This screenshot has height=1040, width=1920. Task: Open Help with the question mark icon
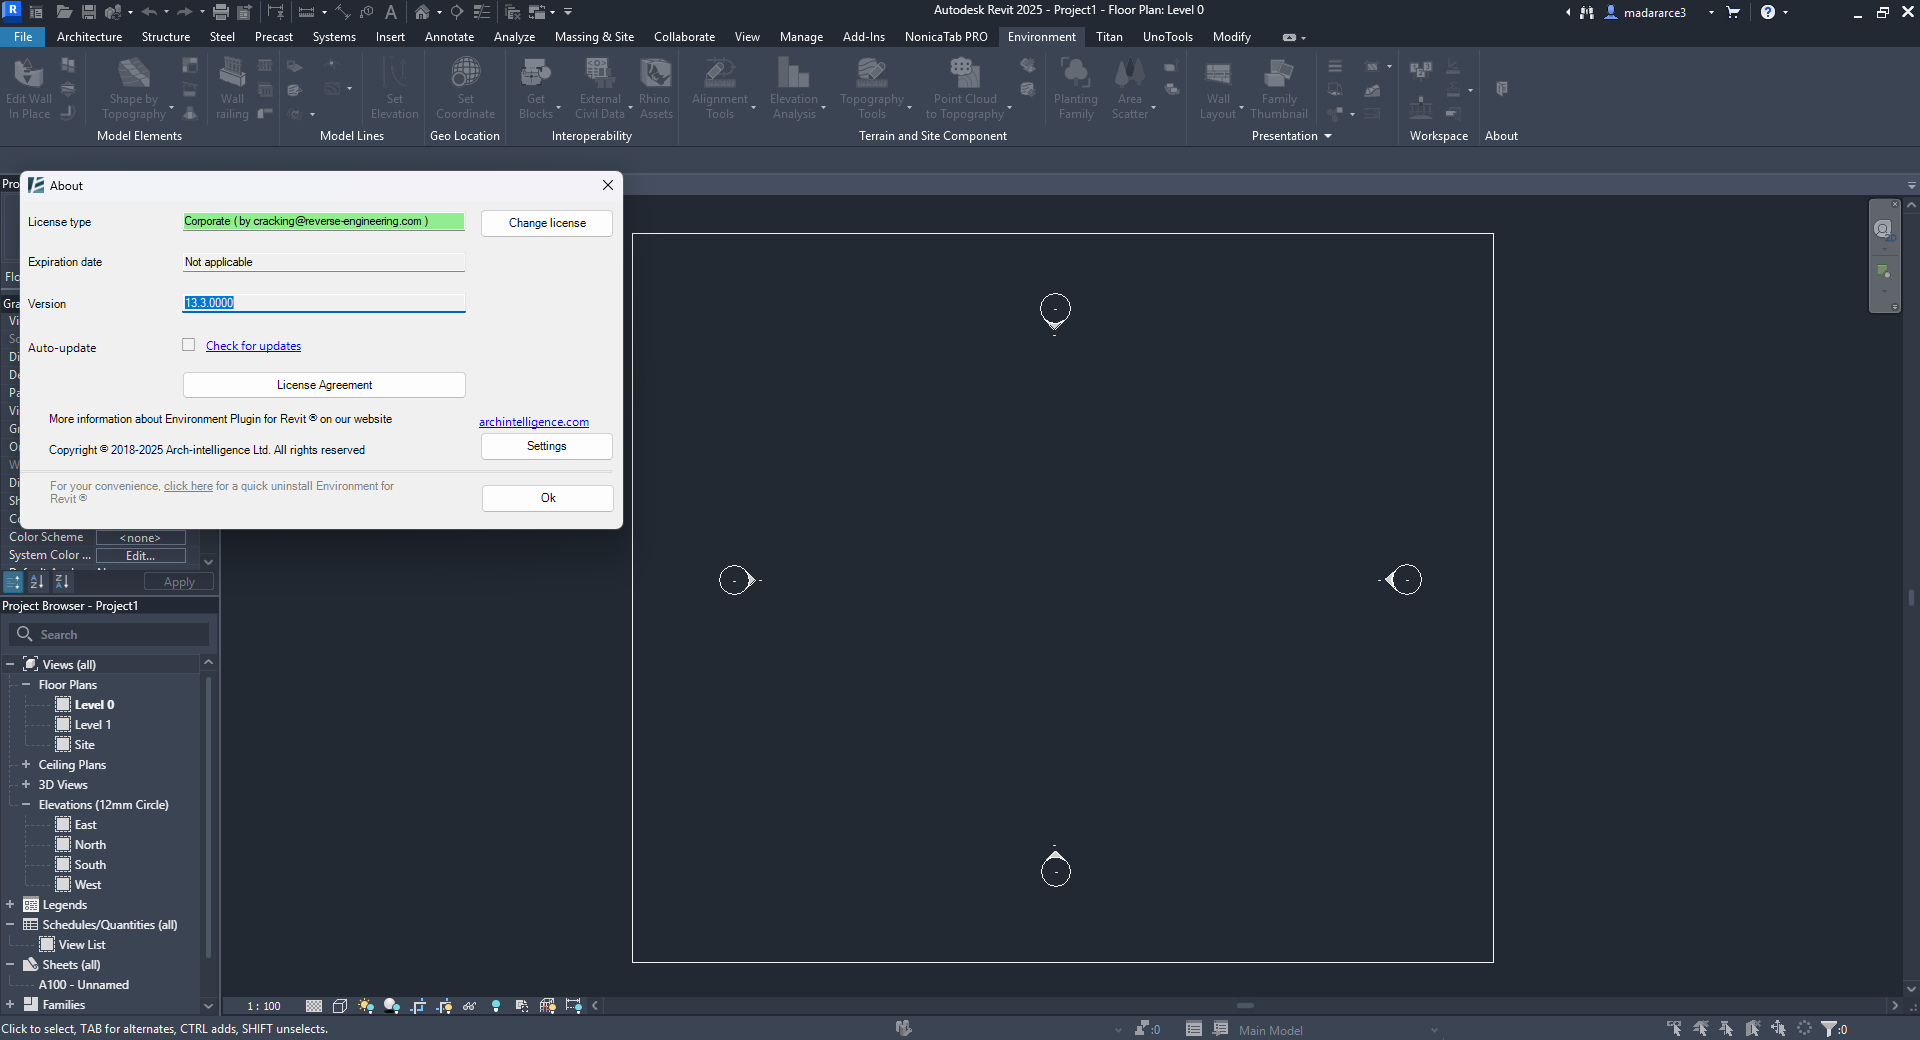[1768, 12]
